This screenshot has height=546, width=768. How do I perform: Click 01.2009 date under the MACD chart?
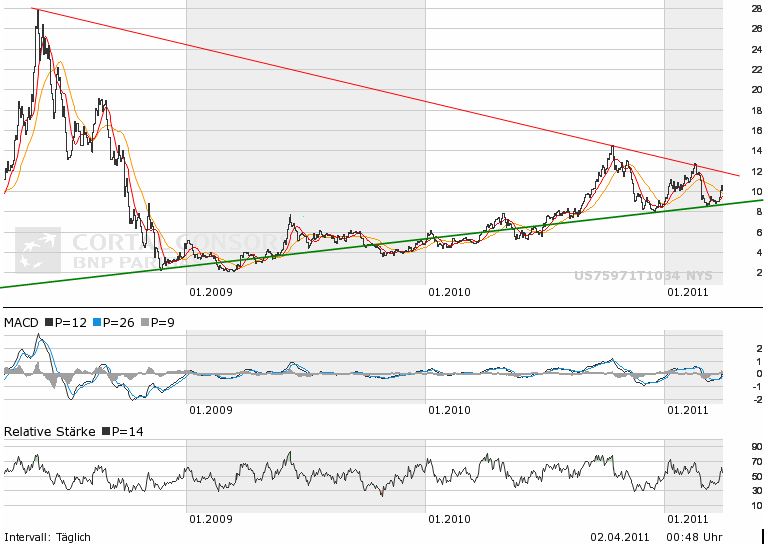pos(211,410)
